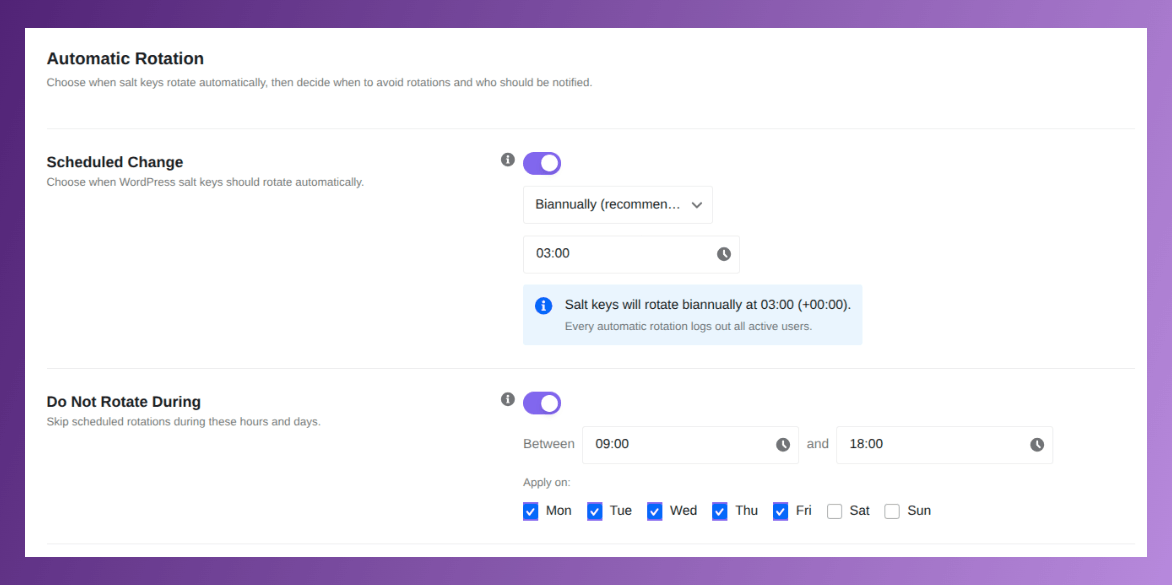
Task: Check the Sun checkbox
Action: [x=892, y=512]
